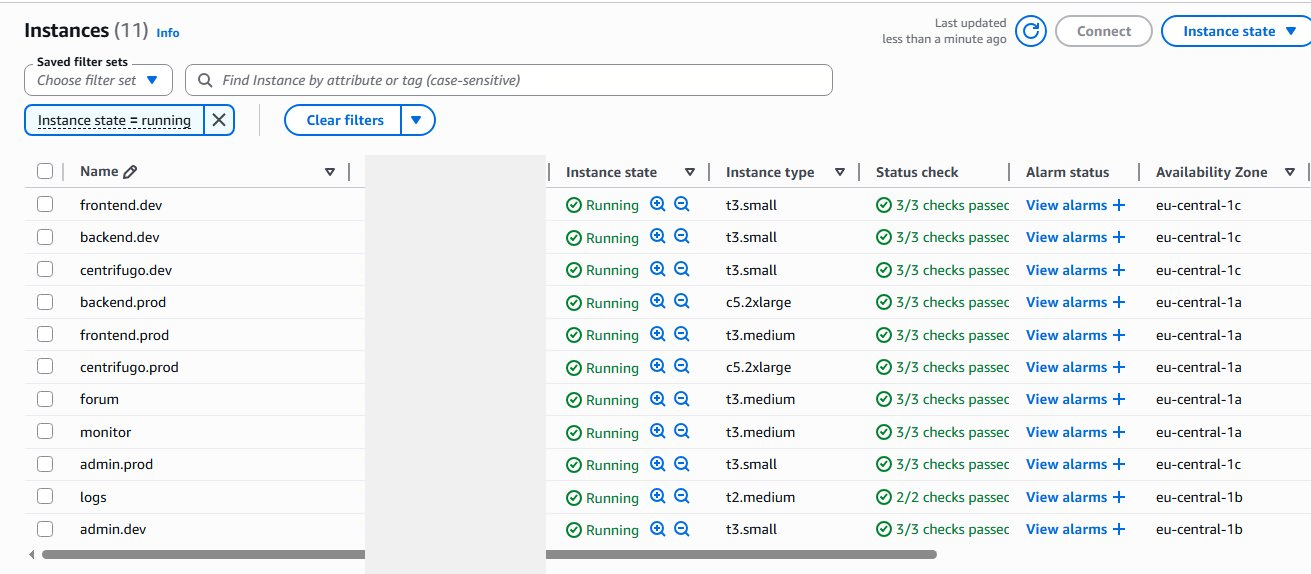The image size is (1311, 574).
Task: Check the frontend.prod instance checkbox
Action: [x=45, y=334]
